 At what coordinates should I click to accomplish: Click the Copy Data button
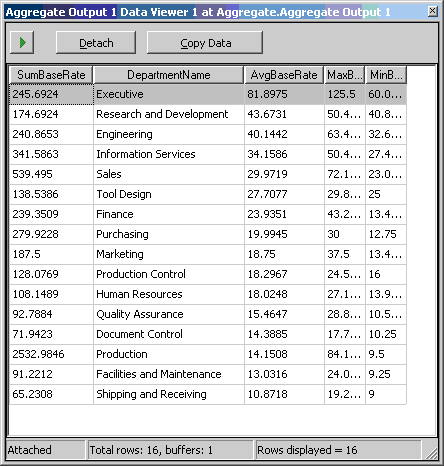(x=205, y=42)
